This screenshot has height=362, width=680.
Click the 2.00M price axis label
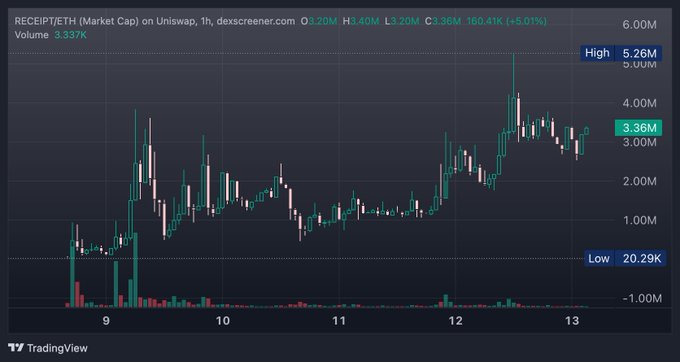point(640,181)
